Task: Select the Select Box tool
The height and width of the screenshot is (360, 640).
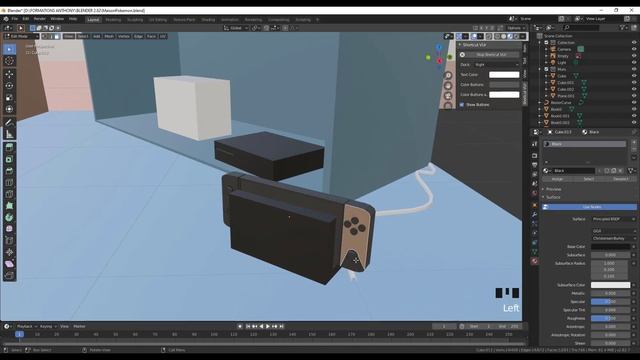Action: click(x=9, y=49)
